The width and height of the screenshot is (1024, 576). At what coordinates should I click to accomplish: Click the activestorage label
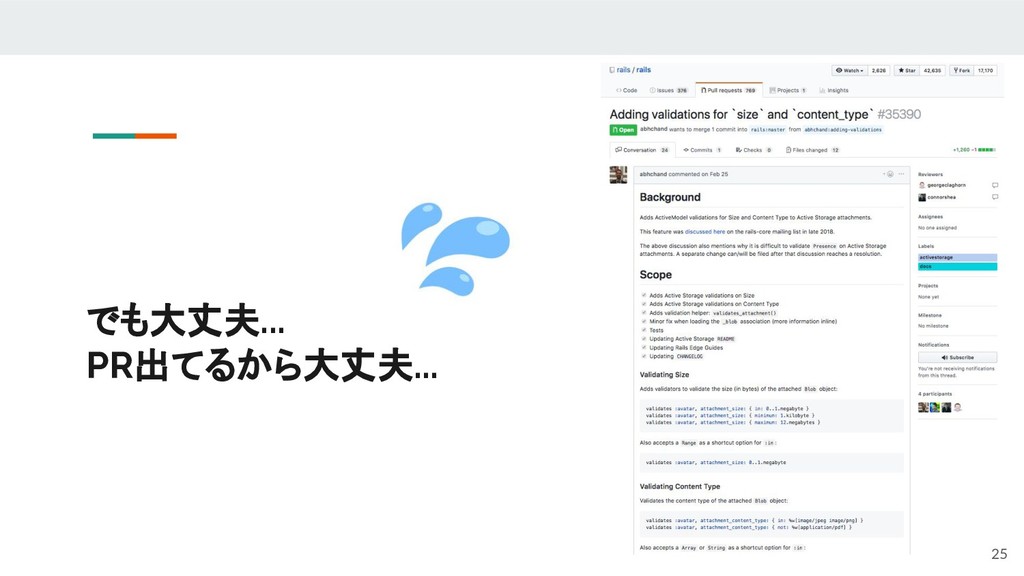pos(957,258)
